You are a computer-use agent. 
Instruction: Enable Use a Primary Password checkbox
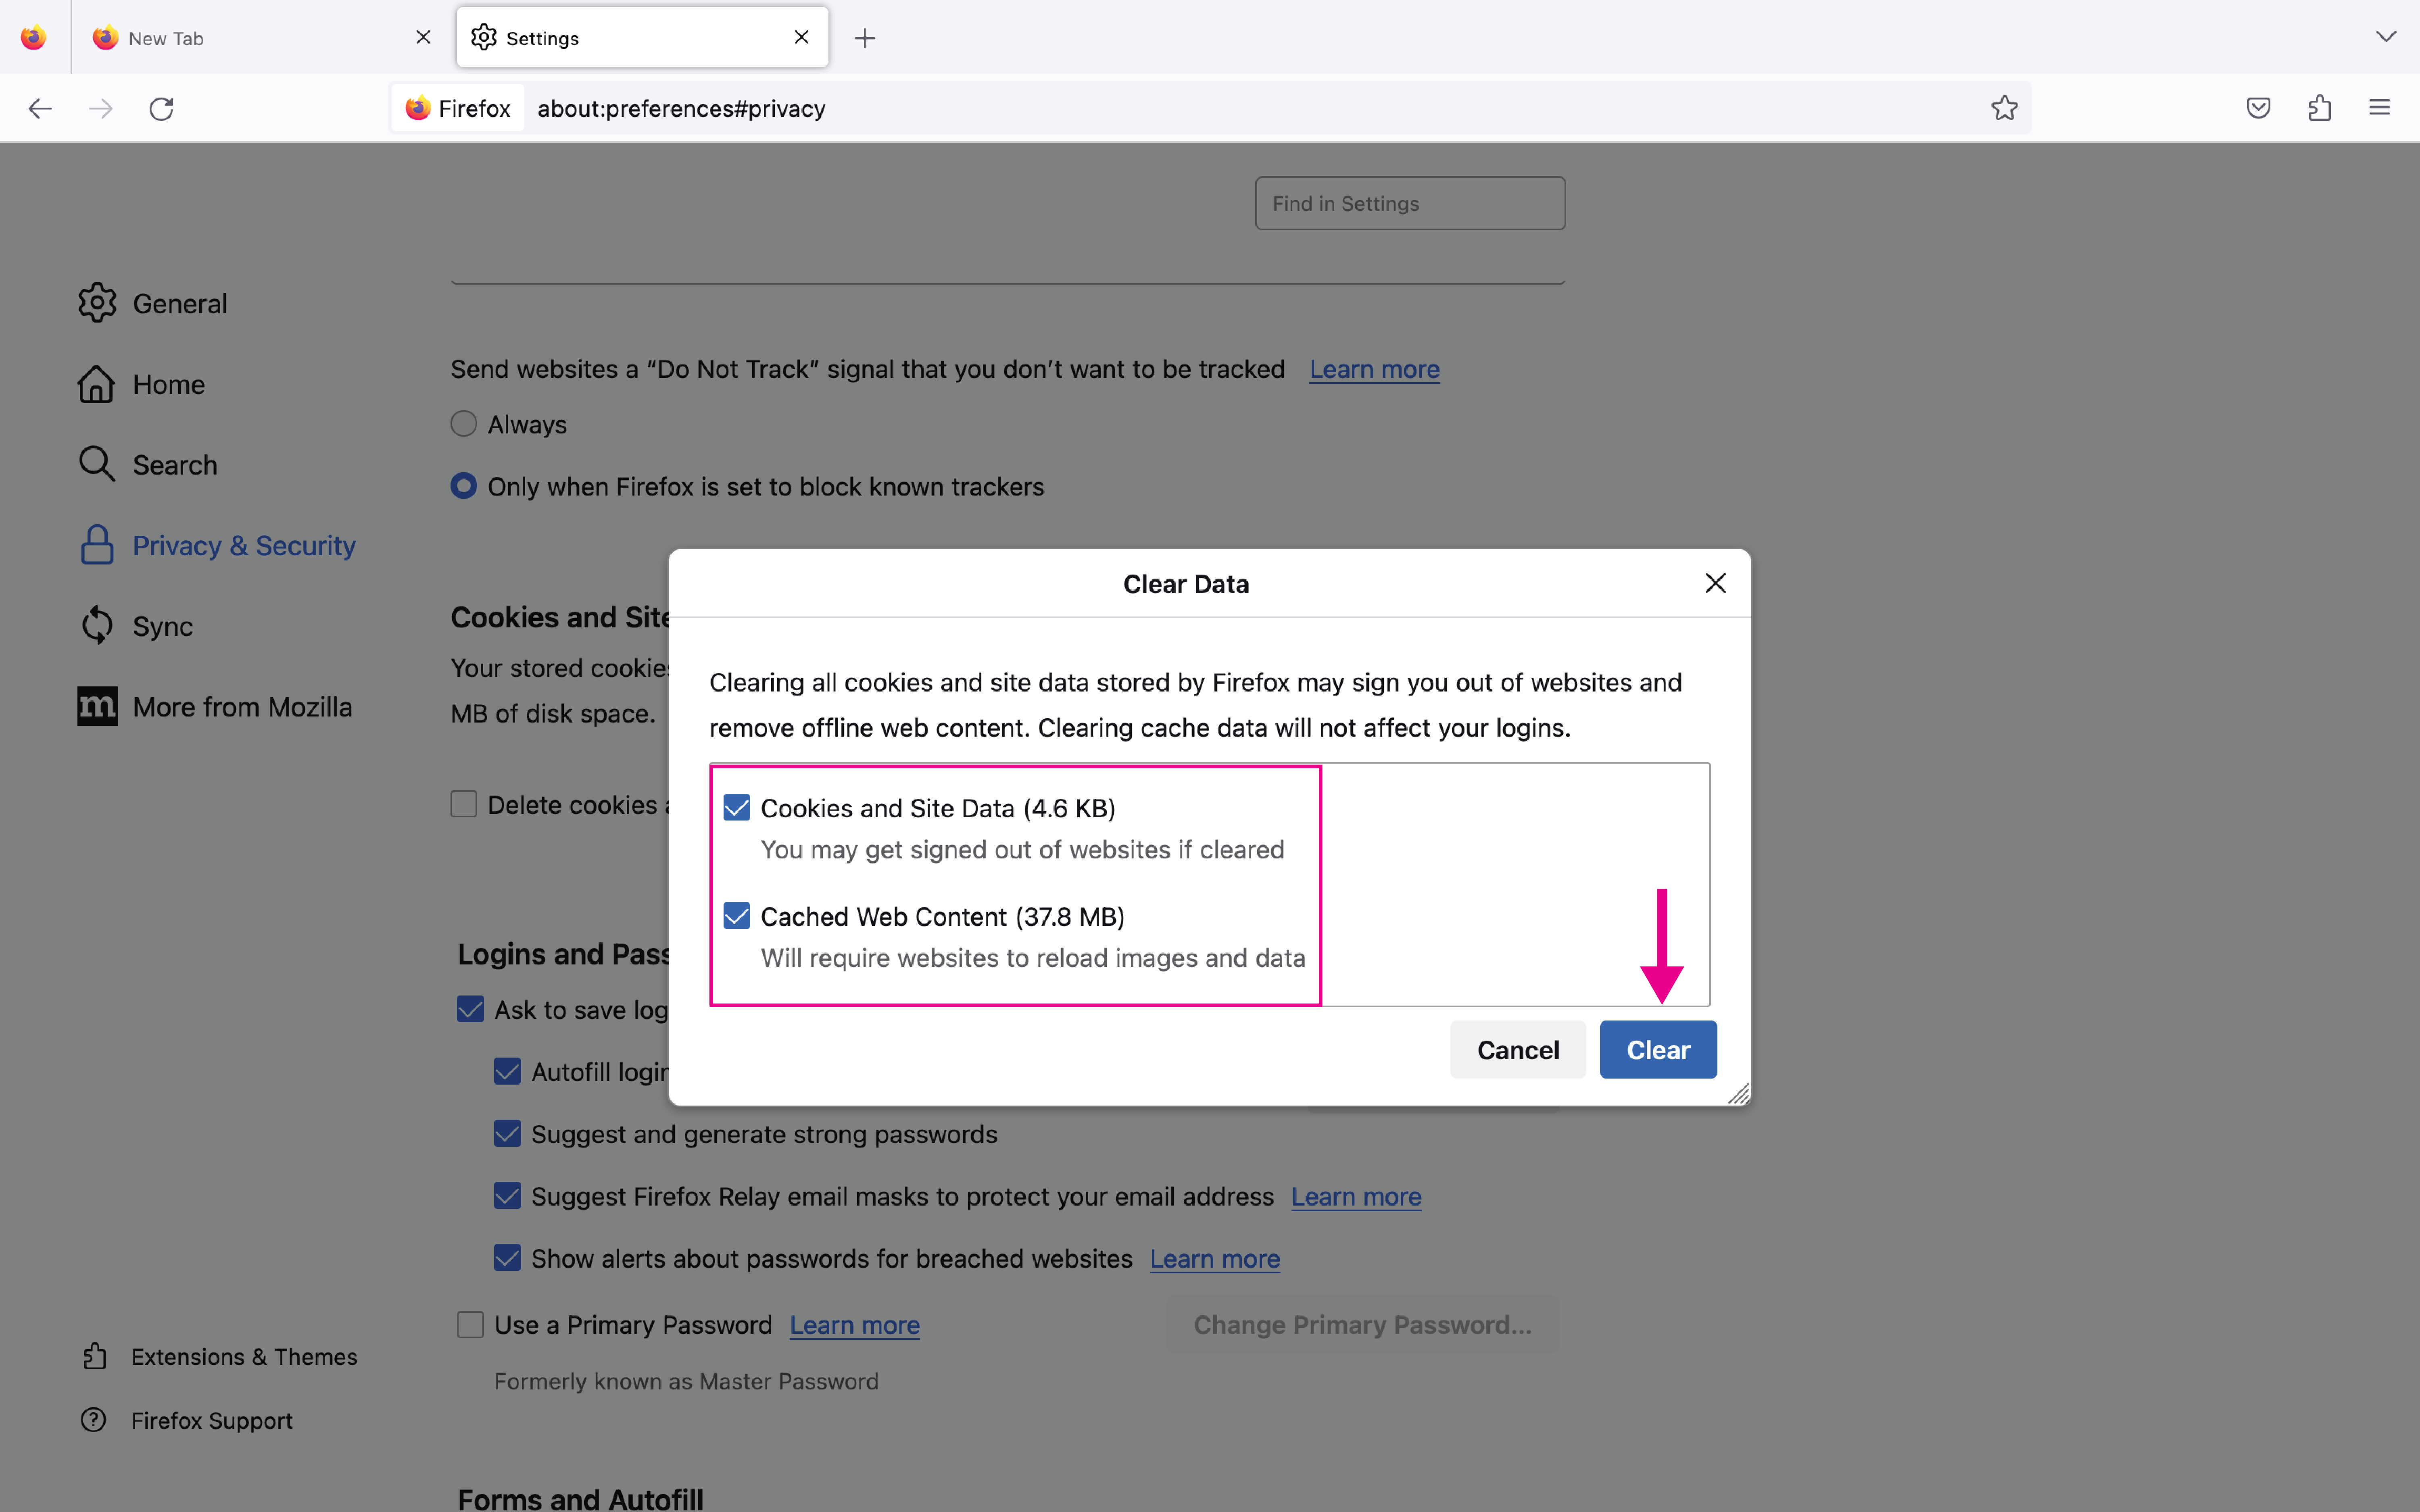coord(470,1324)
